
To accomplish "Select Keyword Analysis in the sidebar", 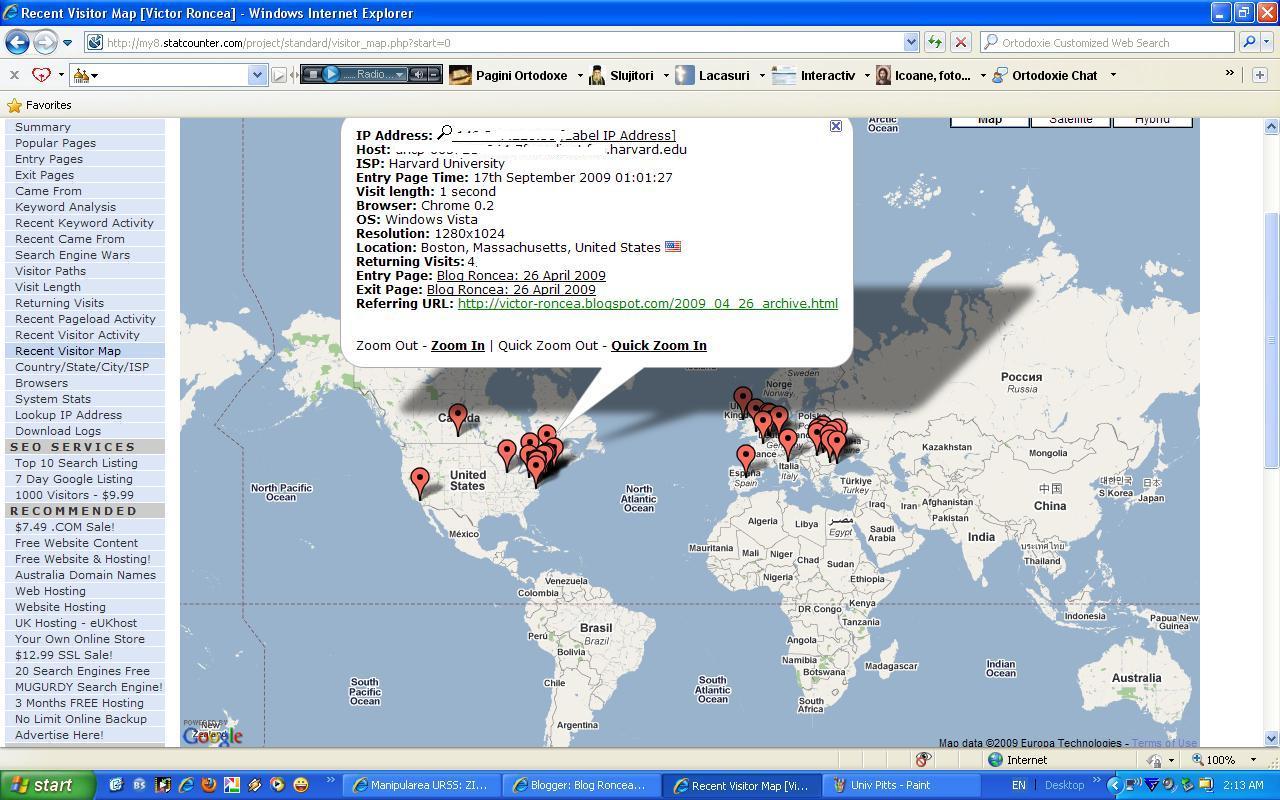I will point(65,207).
